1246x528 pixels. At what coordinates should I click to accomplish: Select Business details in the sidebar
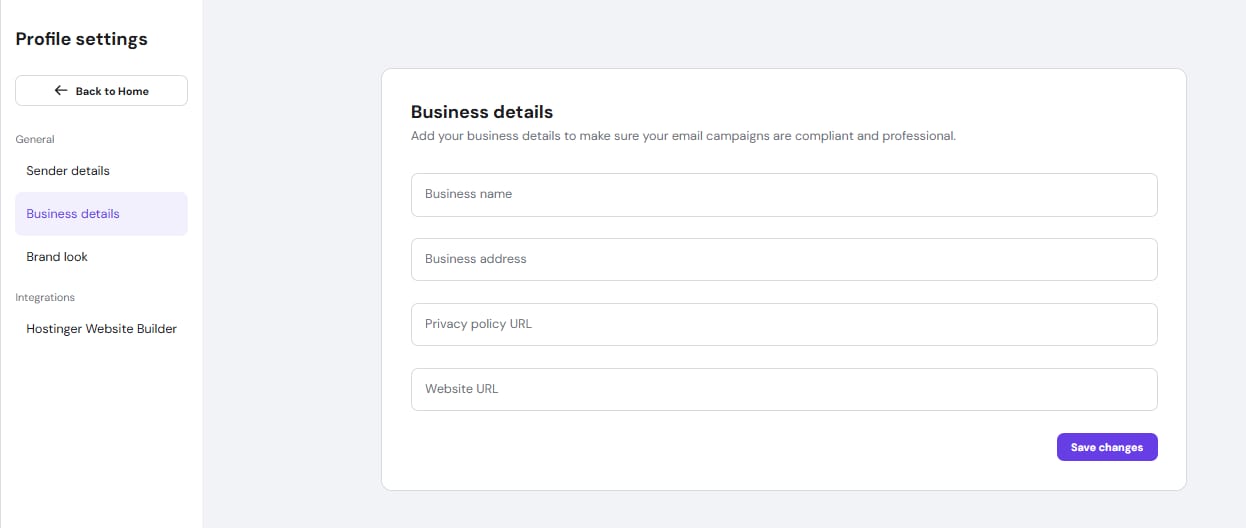point(73,214)
